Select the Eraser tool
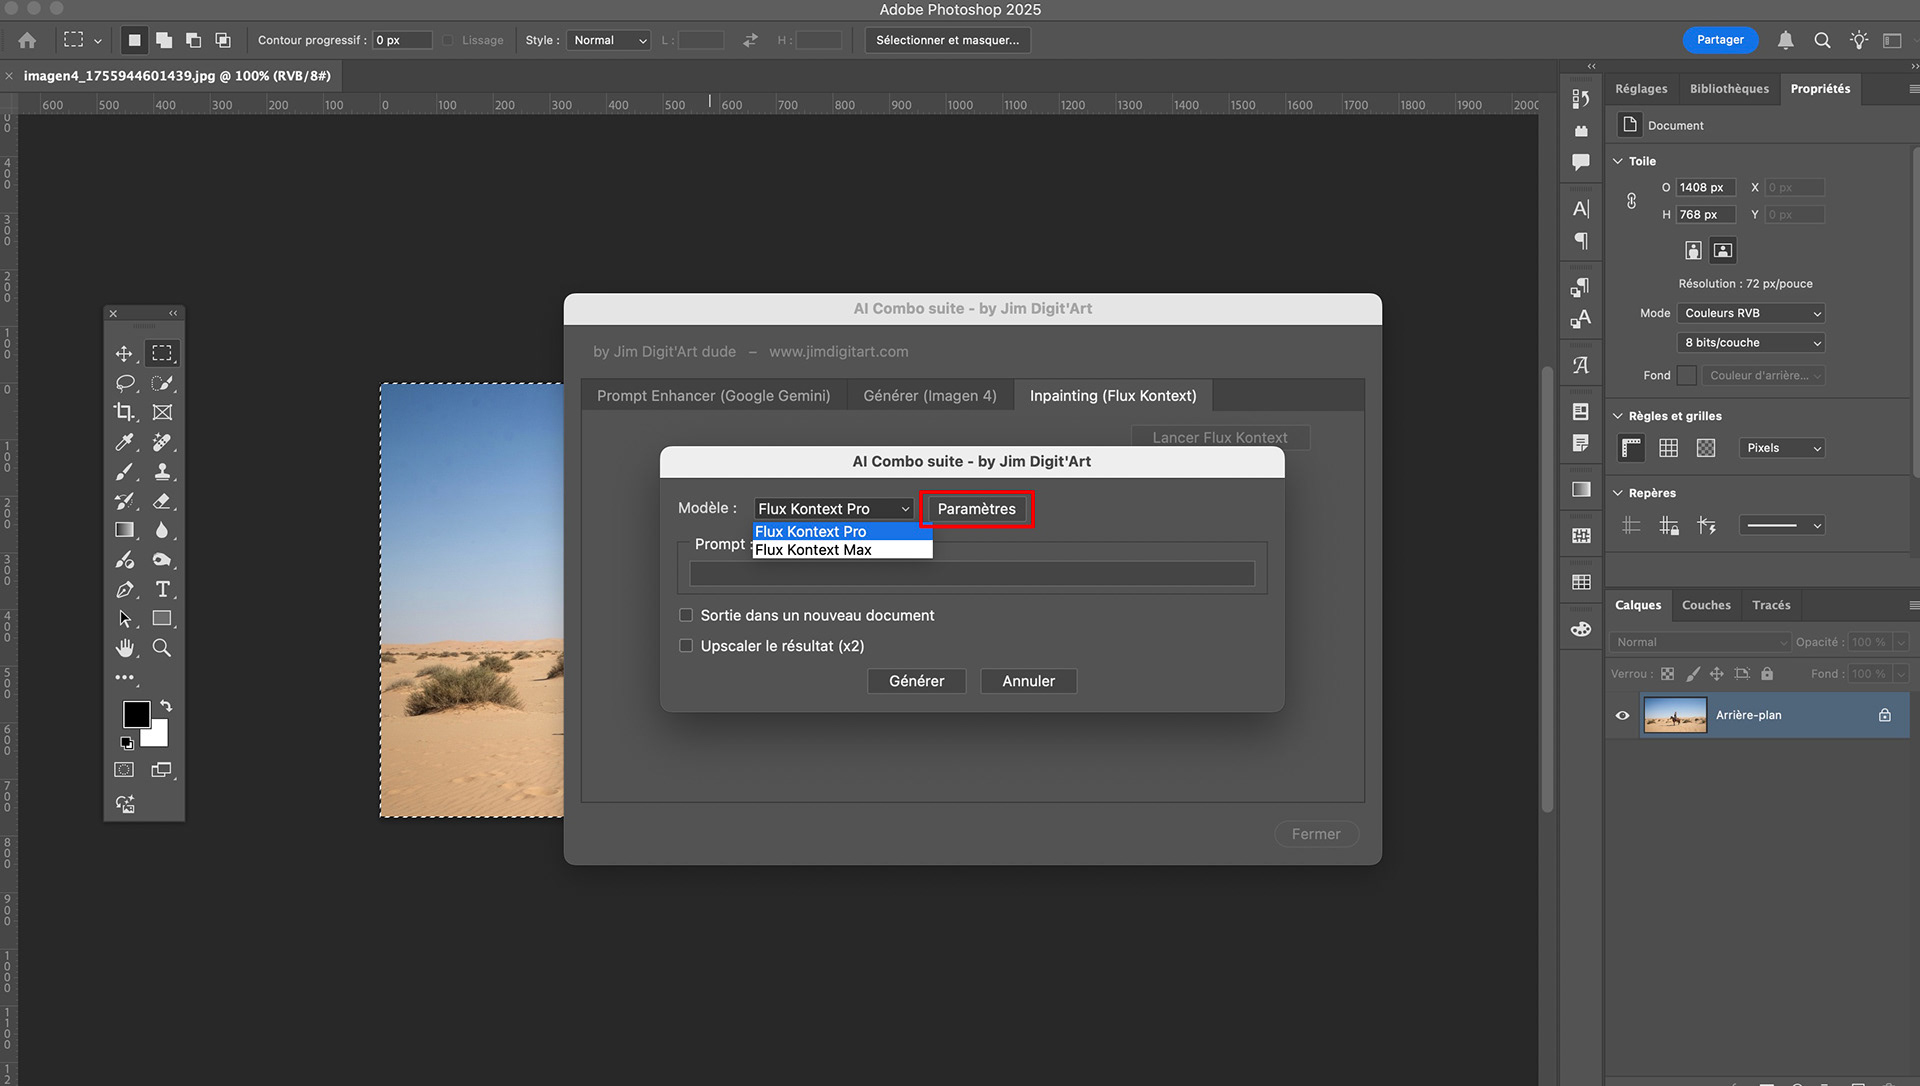 click(x=162, y=501)
